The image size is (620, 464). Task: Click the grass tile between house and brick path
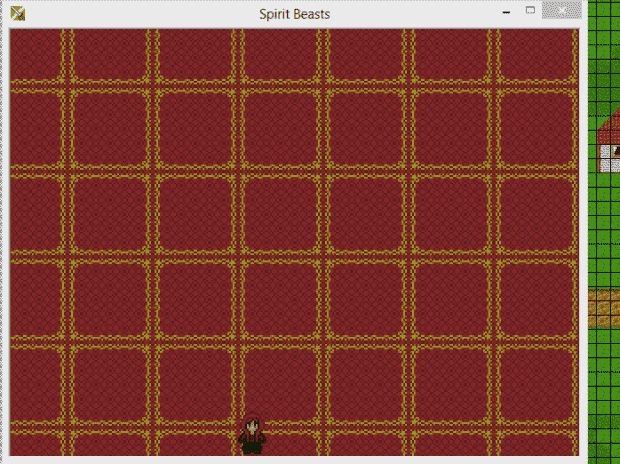(x=604, y=230)
